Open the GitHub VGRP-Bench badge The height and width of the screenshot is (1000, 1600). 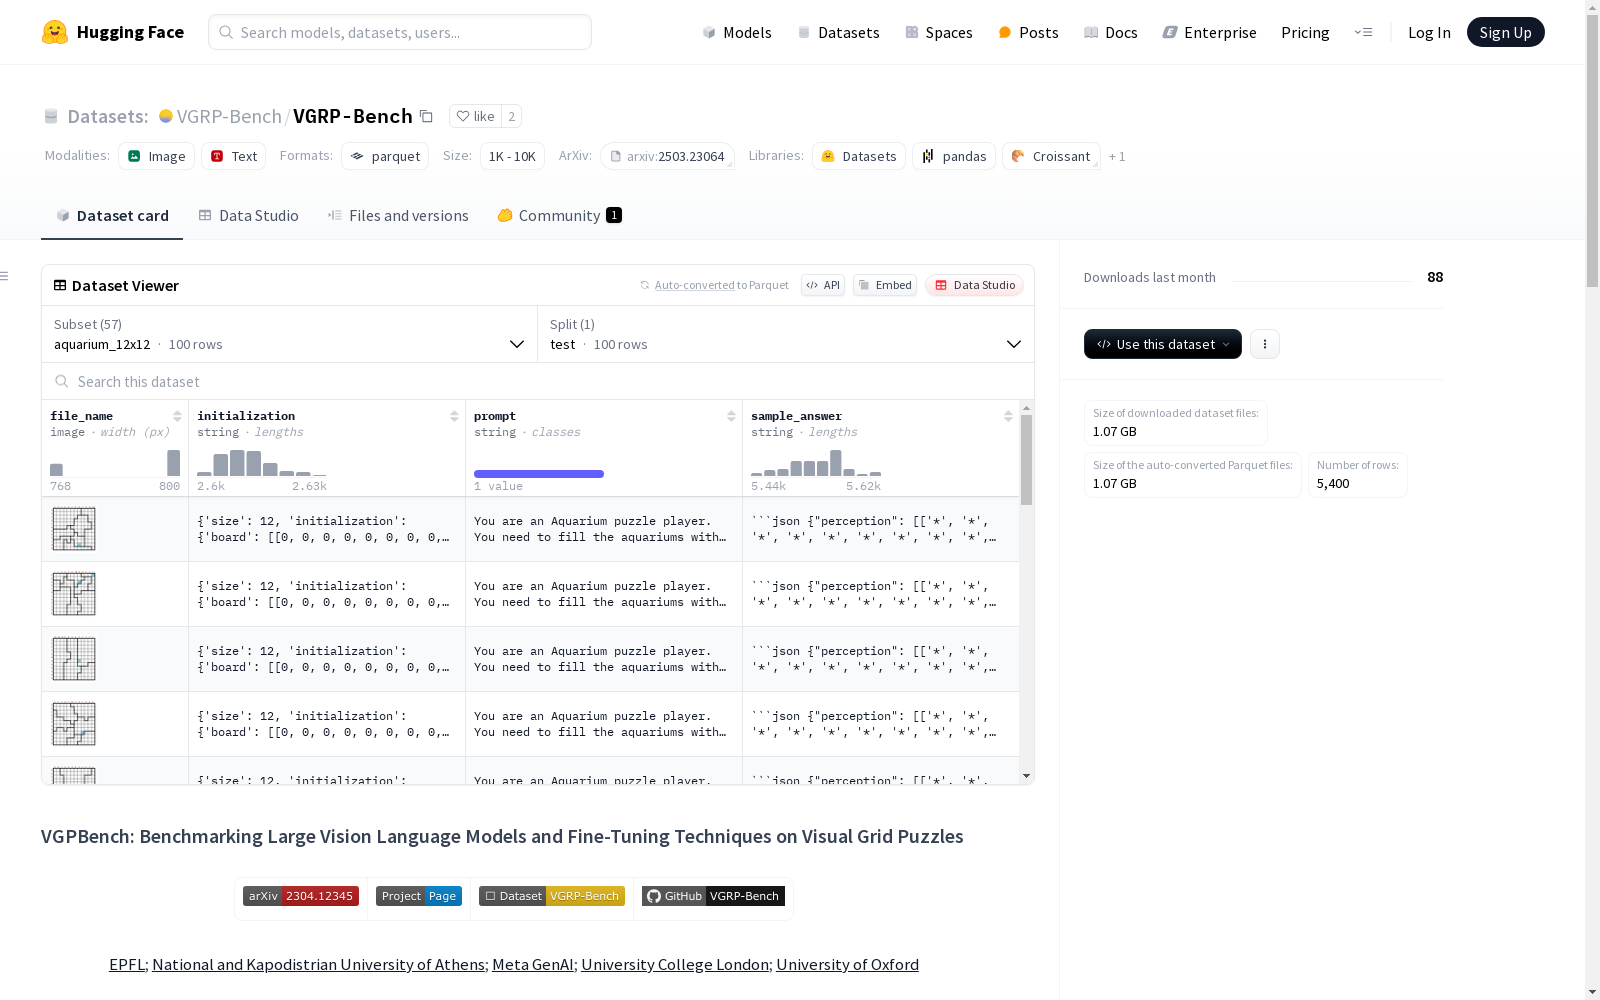click(x=713, y=896)
